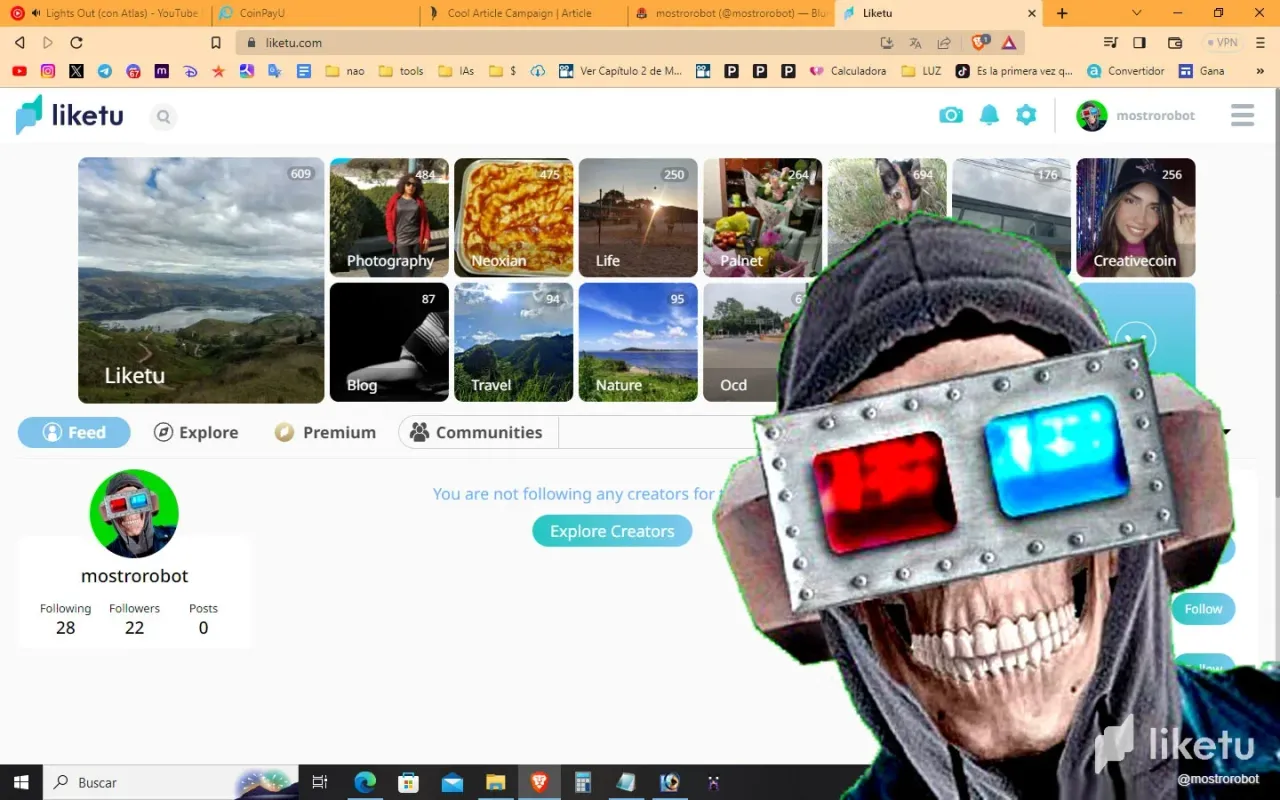Open the 'IAs' bookmarks folder
The width and height of the screenshot is (1280, 800).
(457, 71)
